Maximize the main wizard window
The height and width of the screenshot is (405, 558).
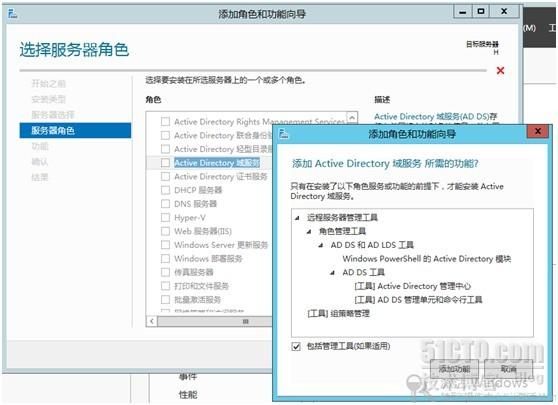(x=481, y=12)
